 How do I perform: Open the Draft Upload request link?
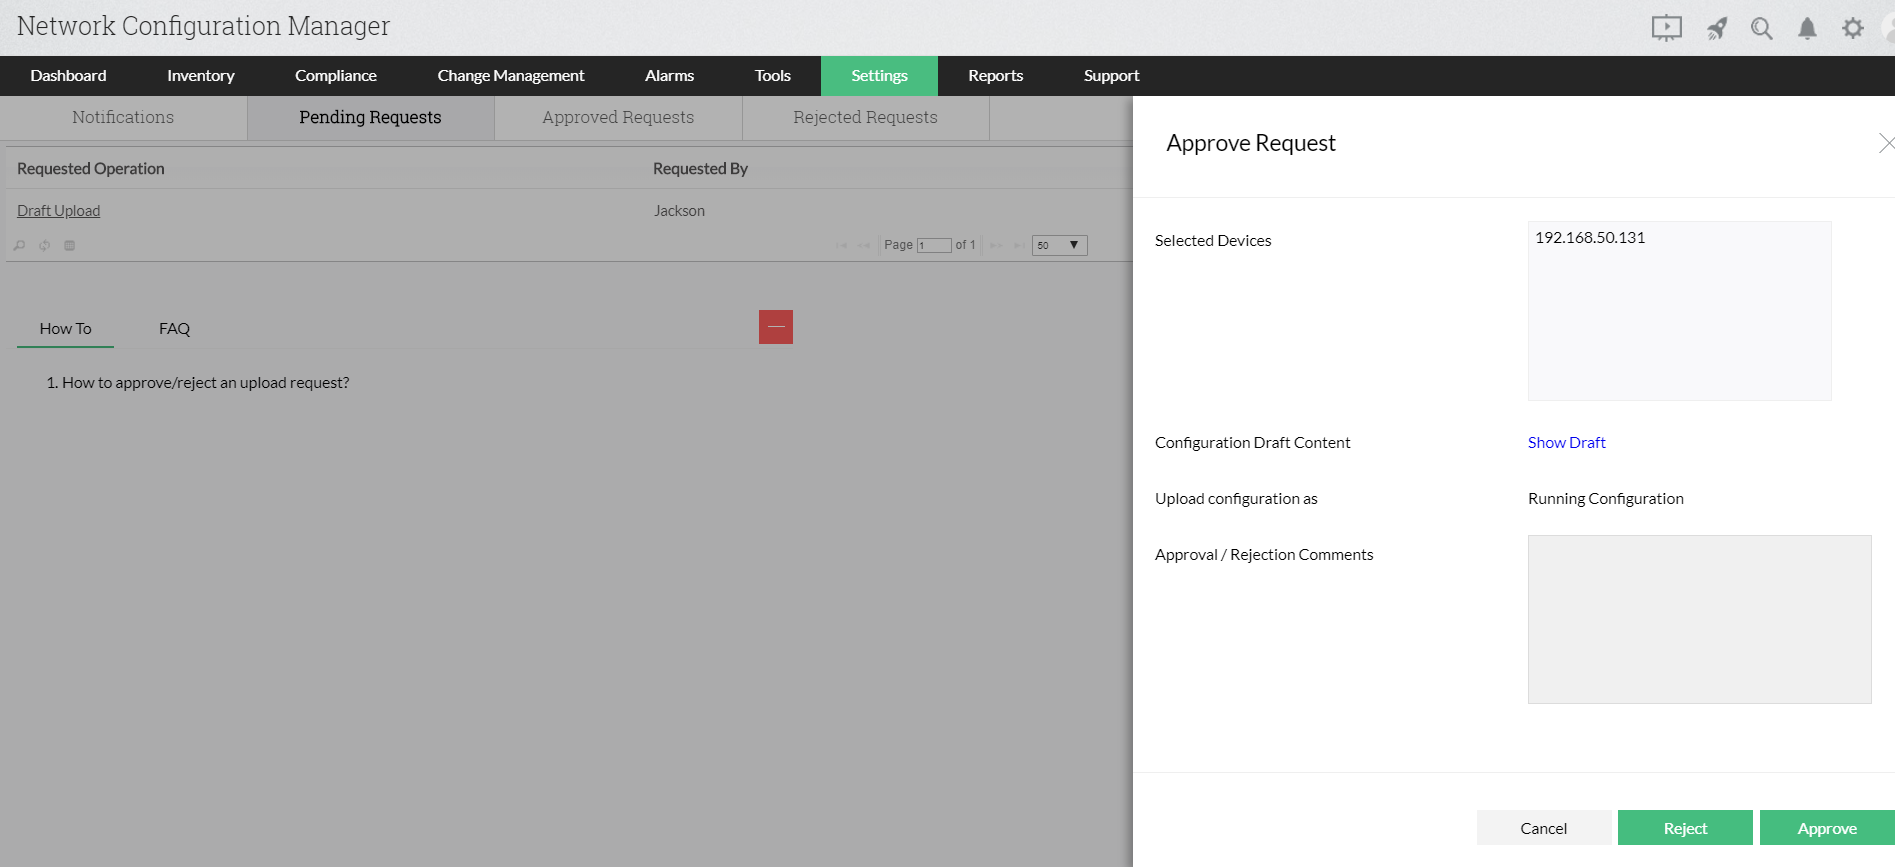coord(59,211)
